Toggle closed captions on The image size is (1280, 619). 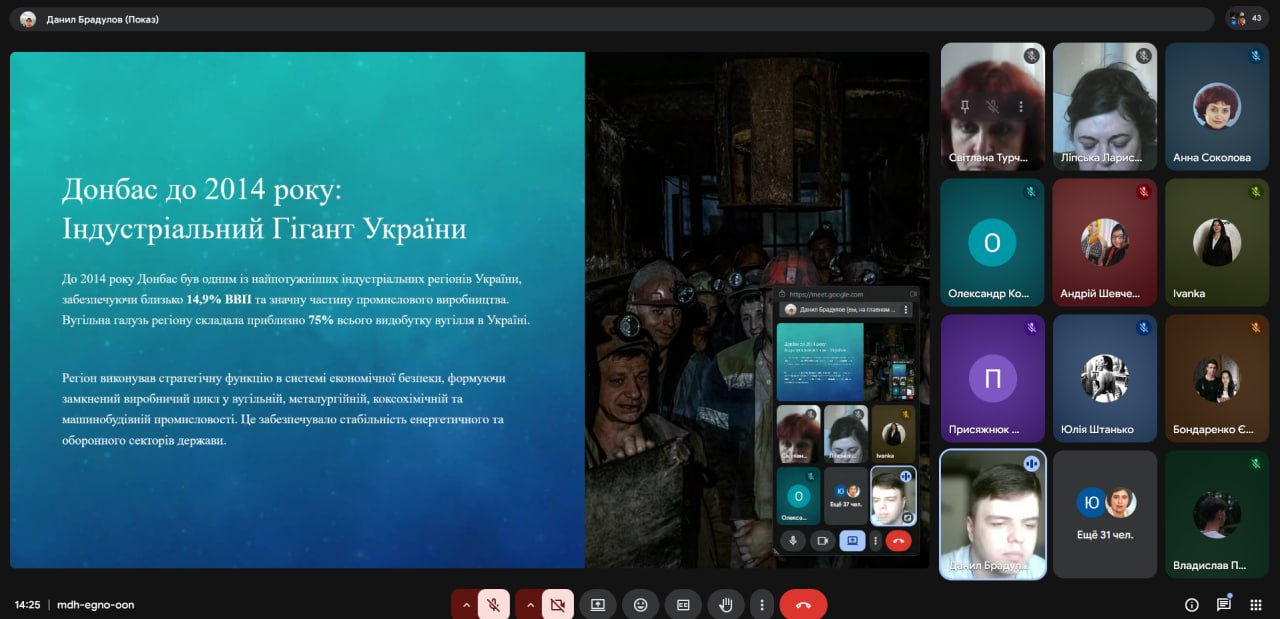tap(683, 604)
